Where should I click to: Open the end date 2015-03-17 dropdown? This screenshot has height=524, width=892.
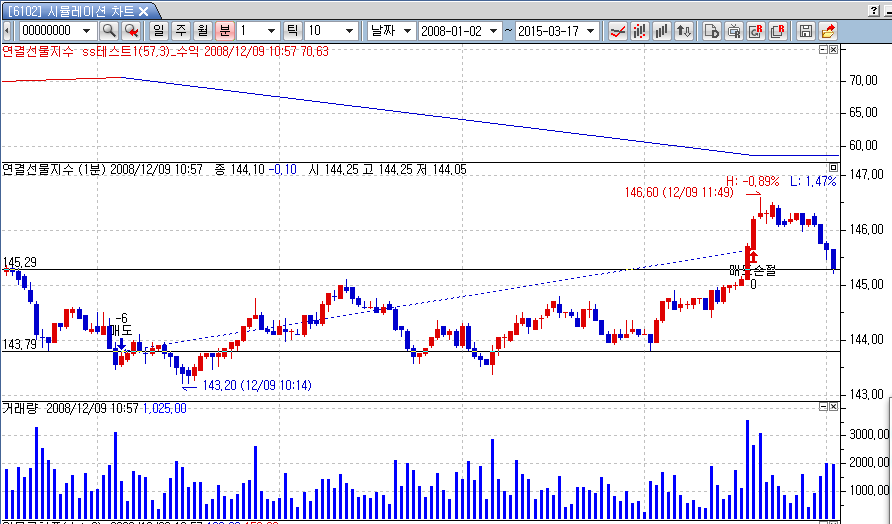pyautogui.click(x=590, y=31)
